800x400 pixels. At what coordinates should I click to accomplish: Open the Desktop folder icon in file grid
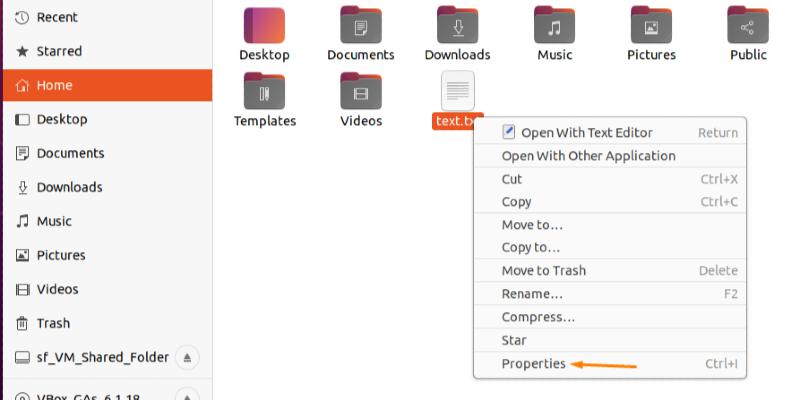click(264, 26)
